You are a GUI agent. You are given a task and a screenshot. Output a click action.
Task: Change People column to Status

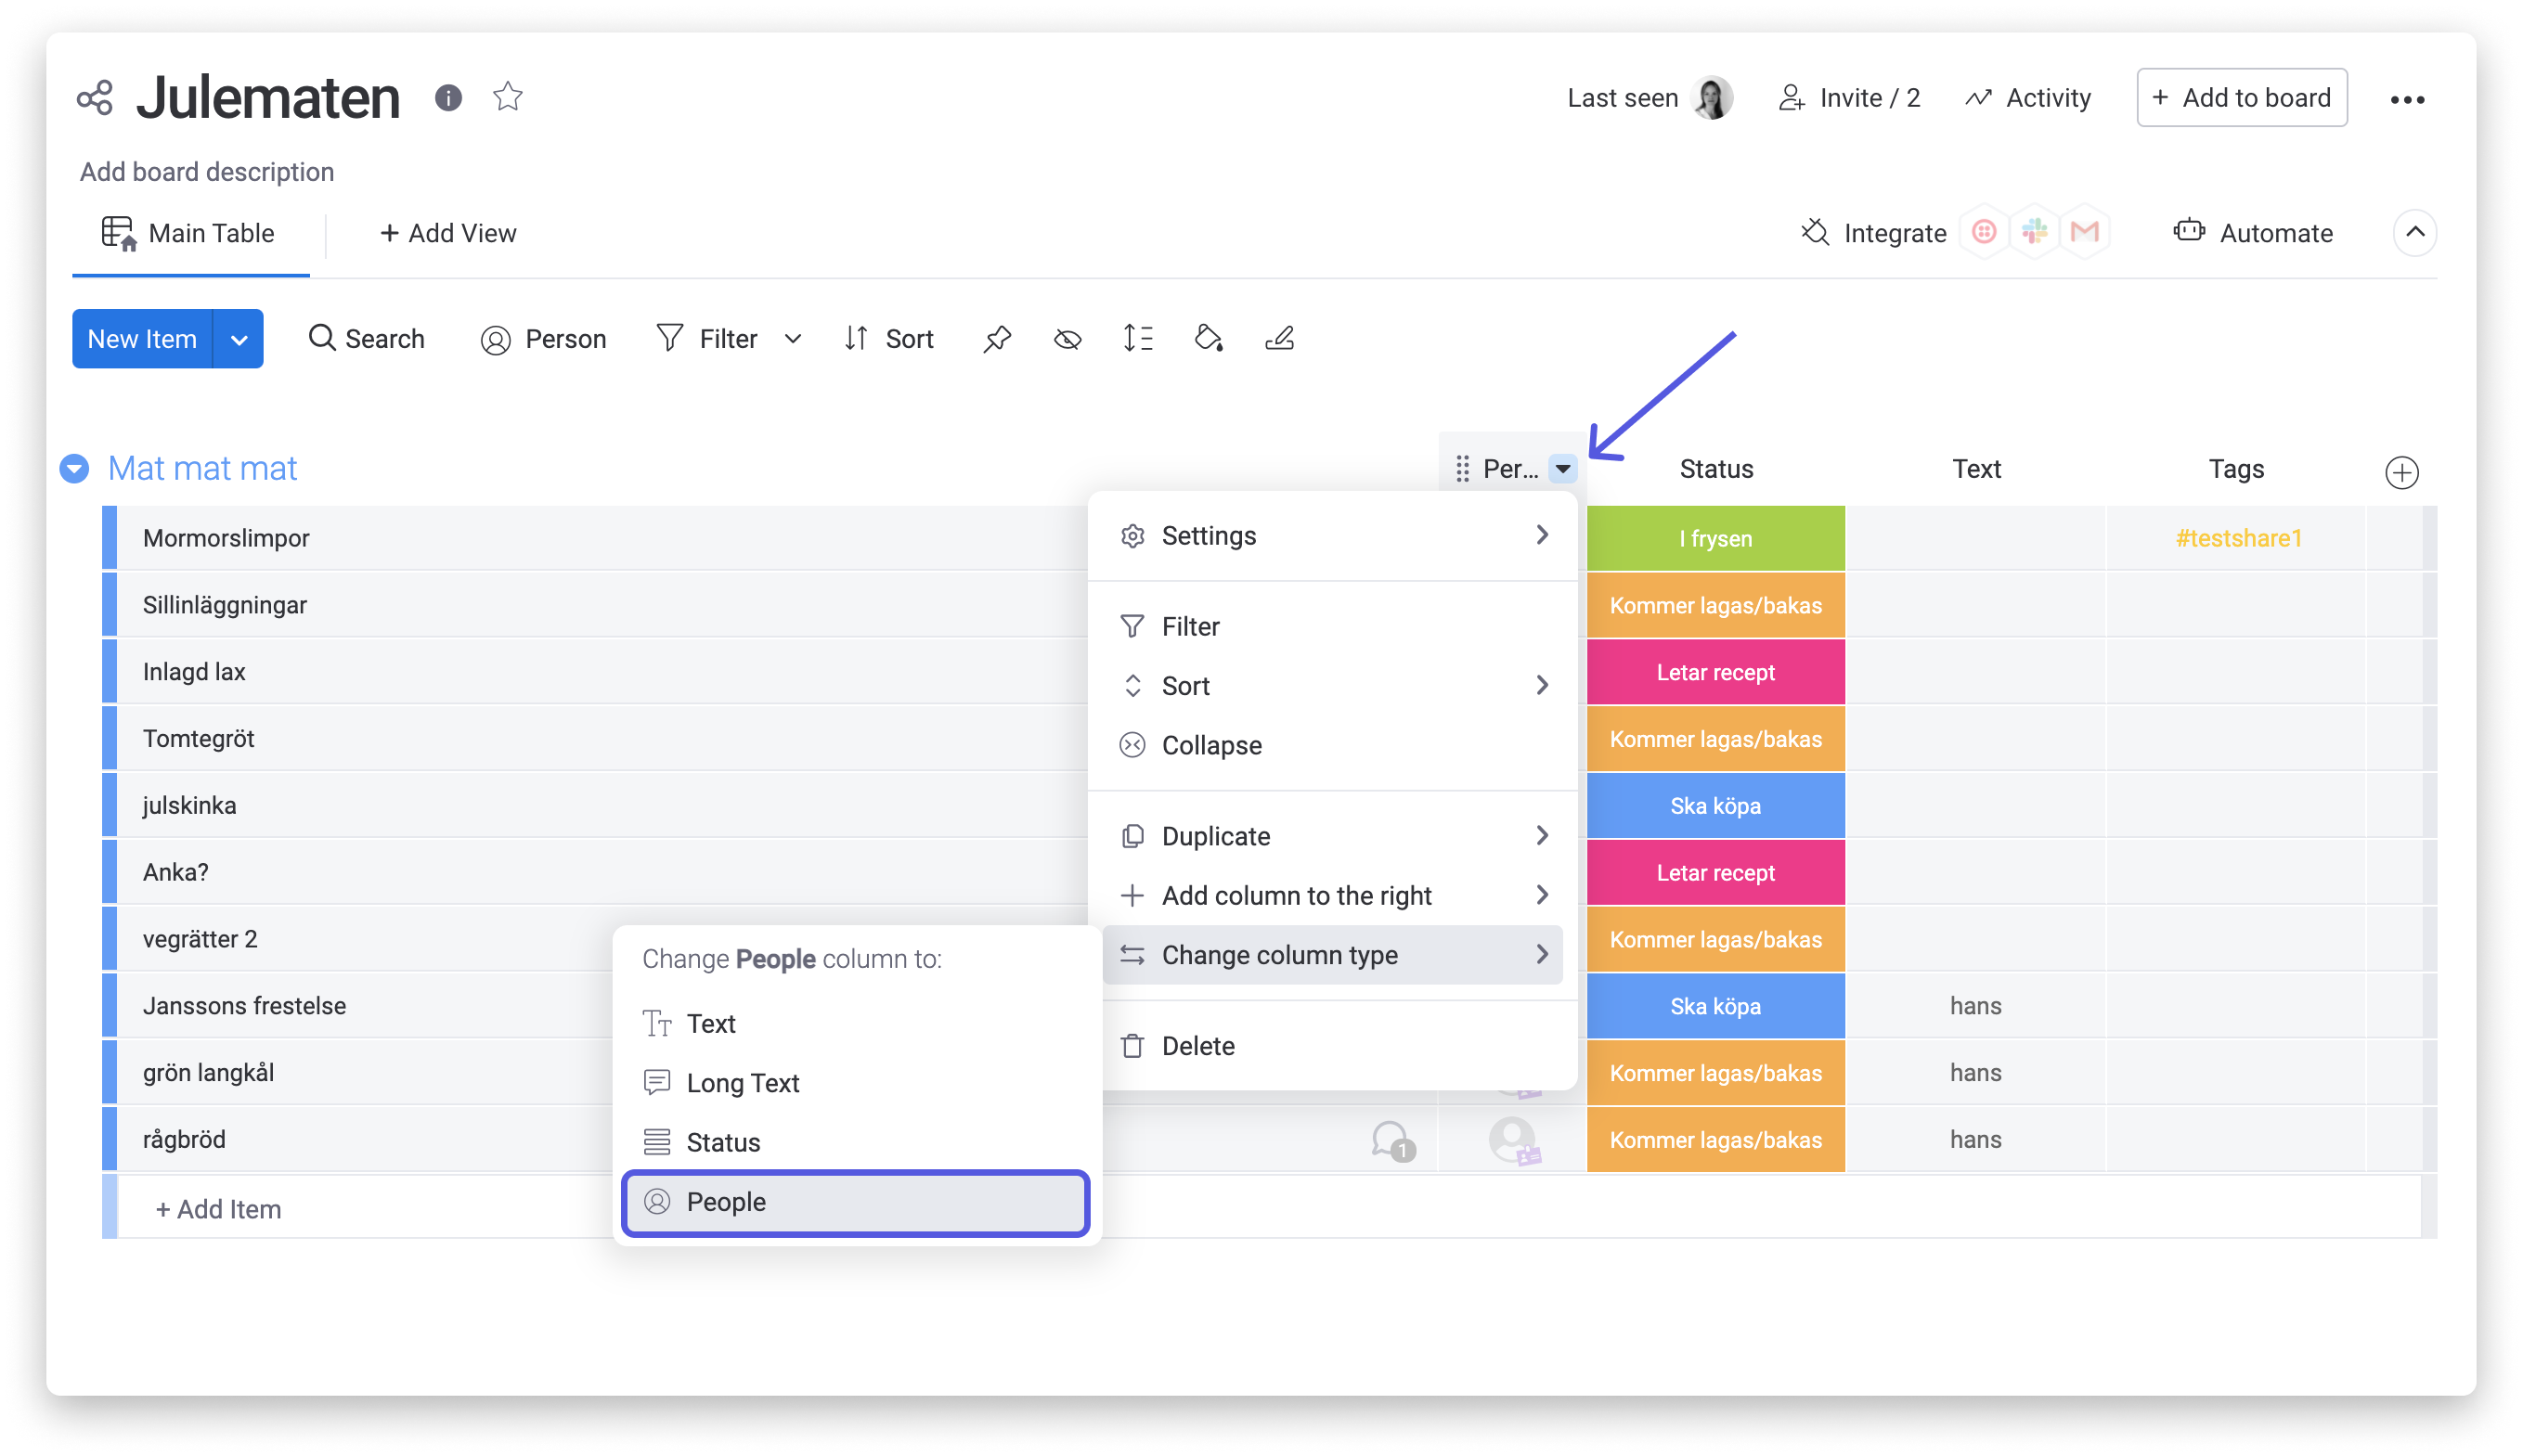point(856,1143)
